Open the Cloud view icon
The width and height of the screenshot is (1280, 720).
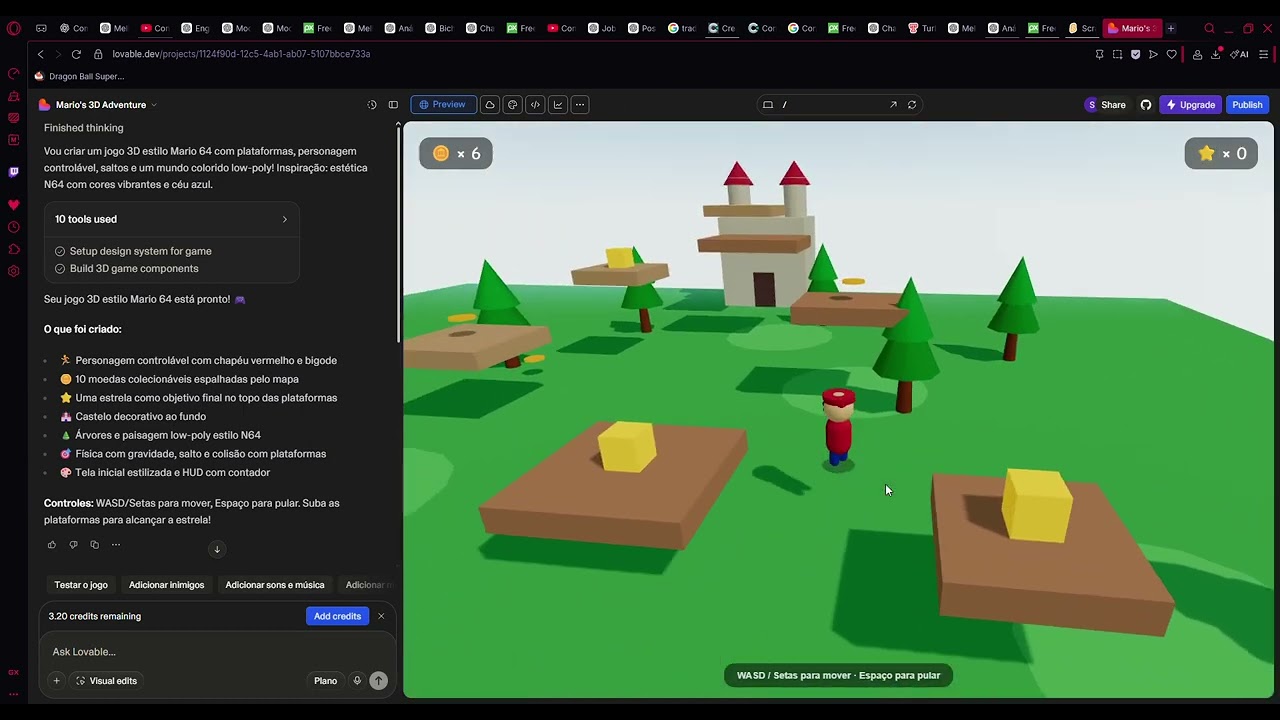[x=490, y=105]
